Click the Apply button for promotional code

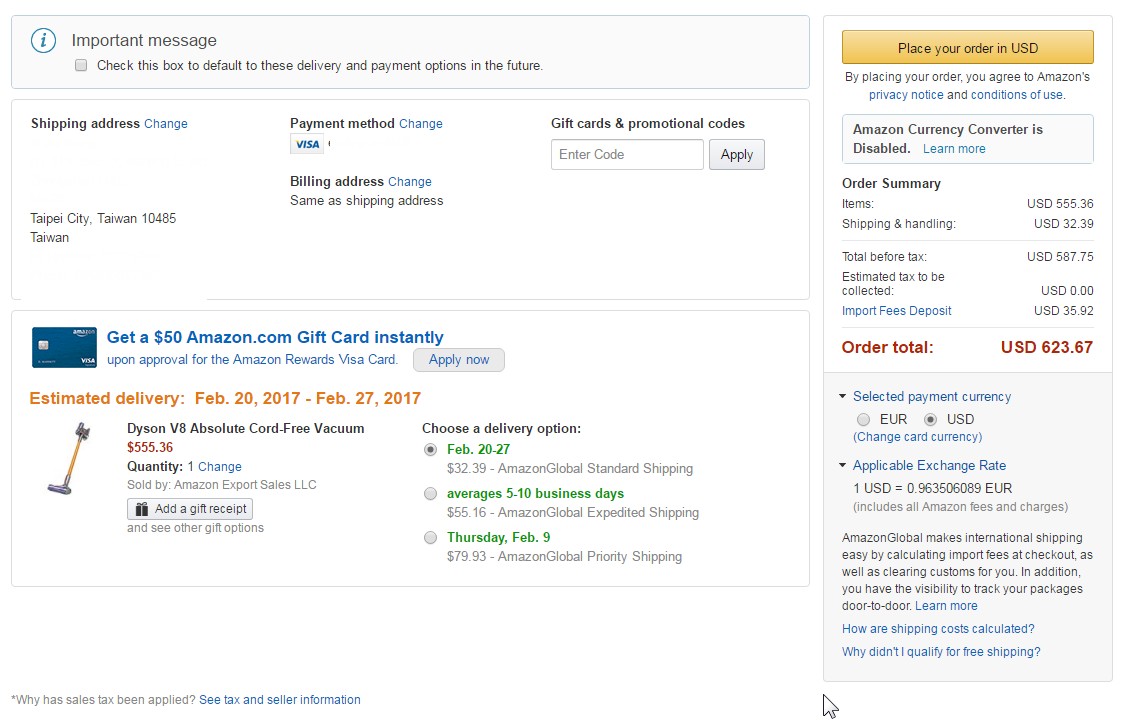click(x=736, y=155)
